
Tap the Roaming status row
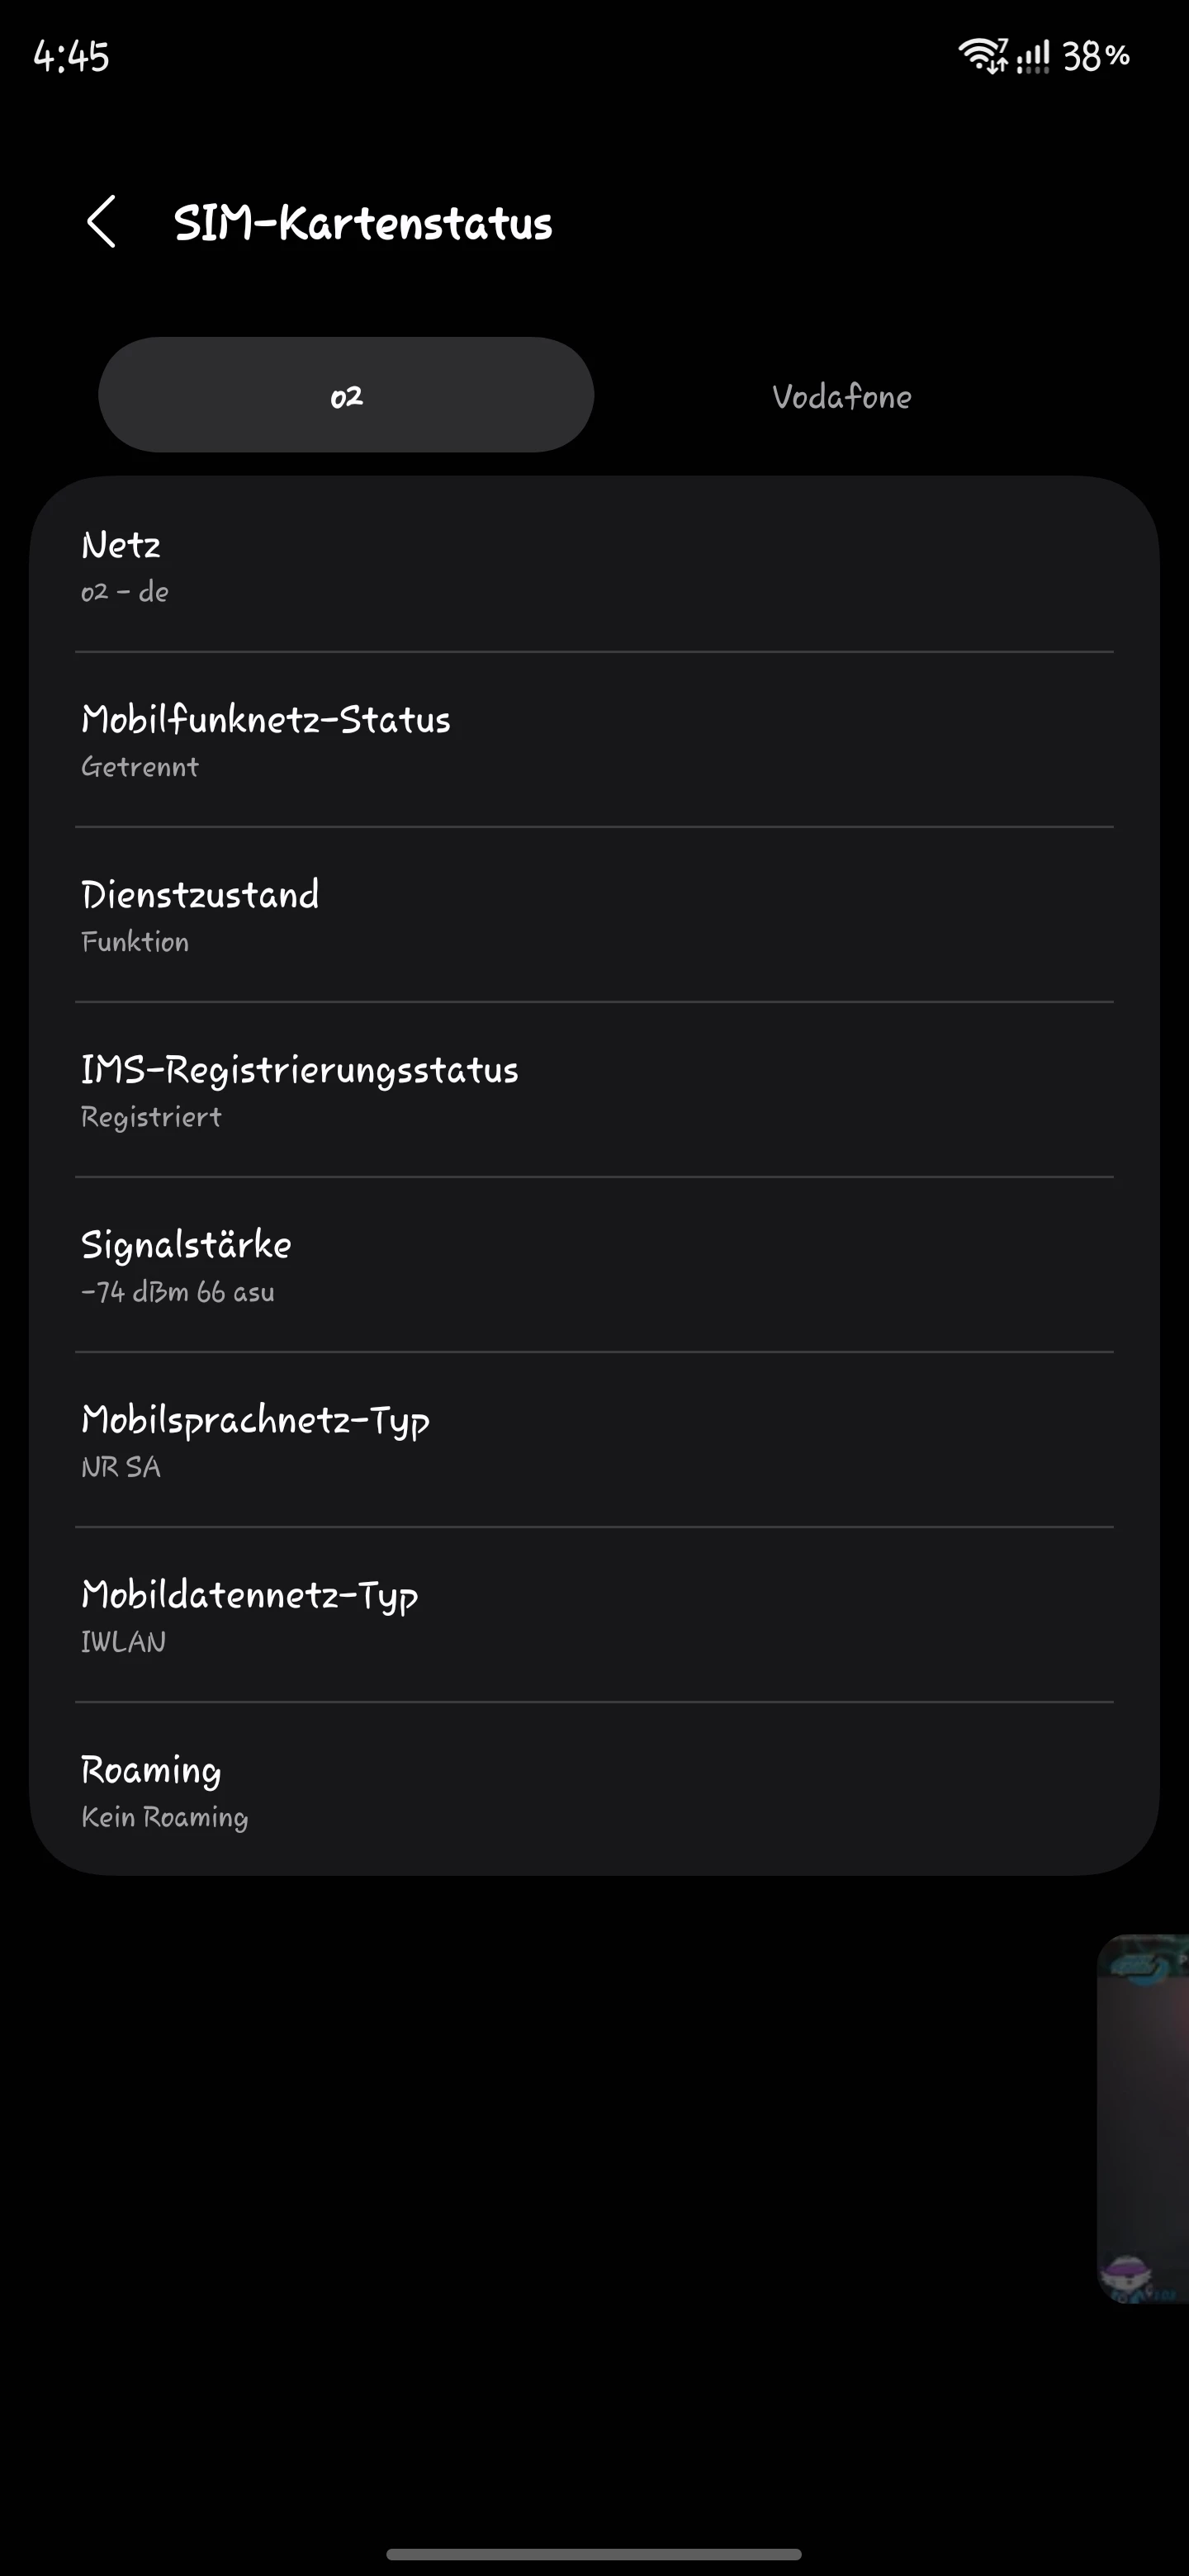click(x=594, y=1790)
